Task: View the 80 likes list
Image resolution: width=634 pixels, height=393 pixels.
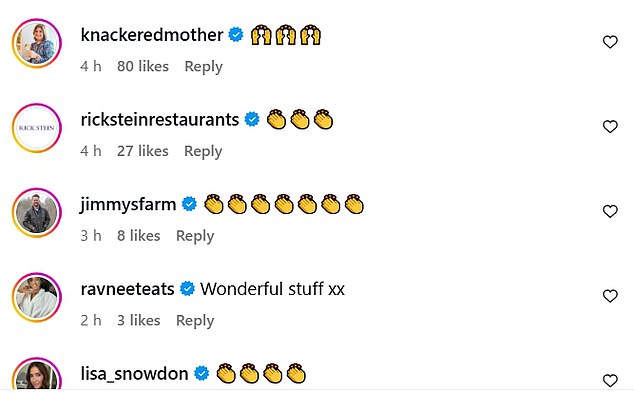Action: pyautogui.click(x=143, y=66)
